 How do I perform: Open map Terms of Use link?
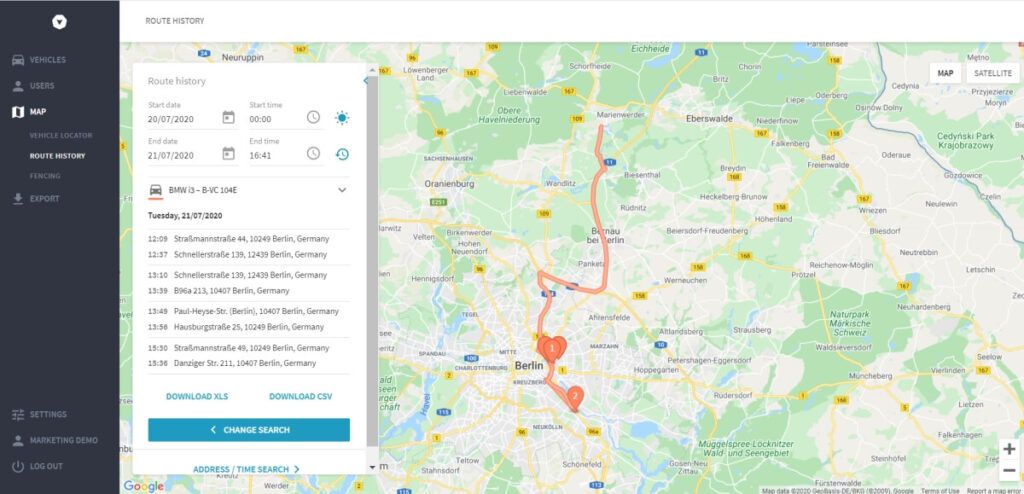(x=940, y=491)
